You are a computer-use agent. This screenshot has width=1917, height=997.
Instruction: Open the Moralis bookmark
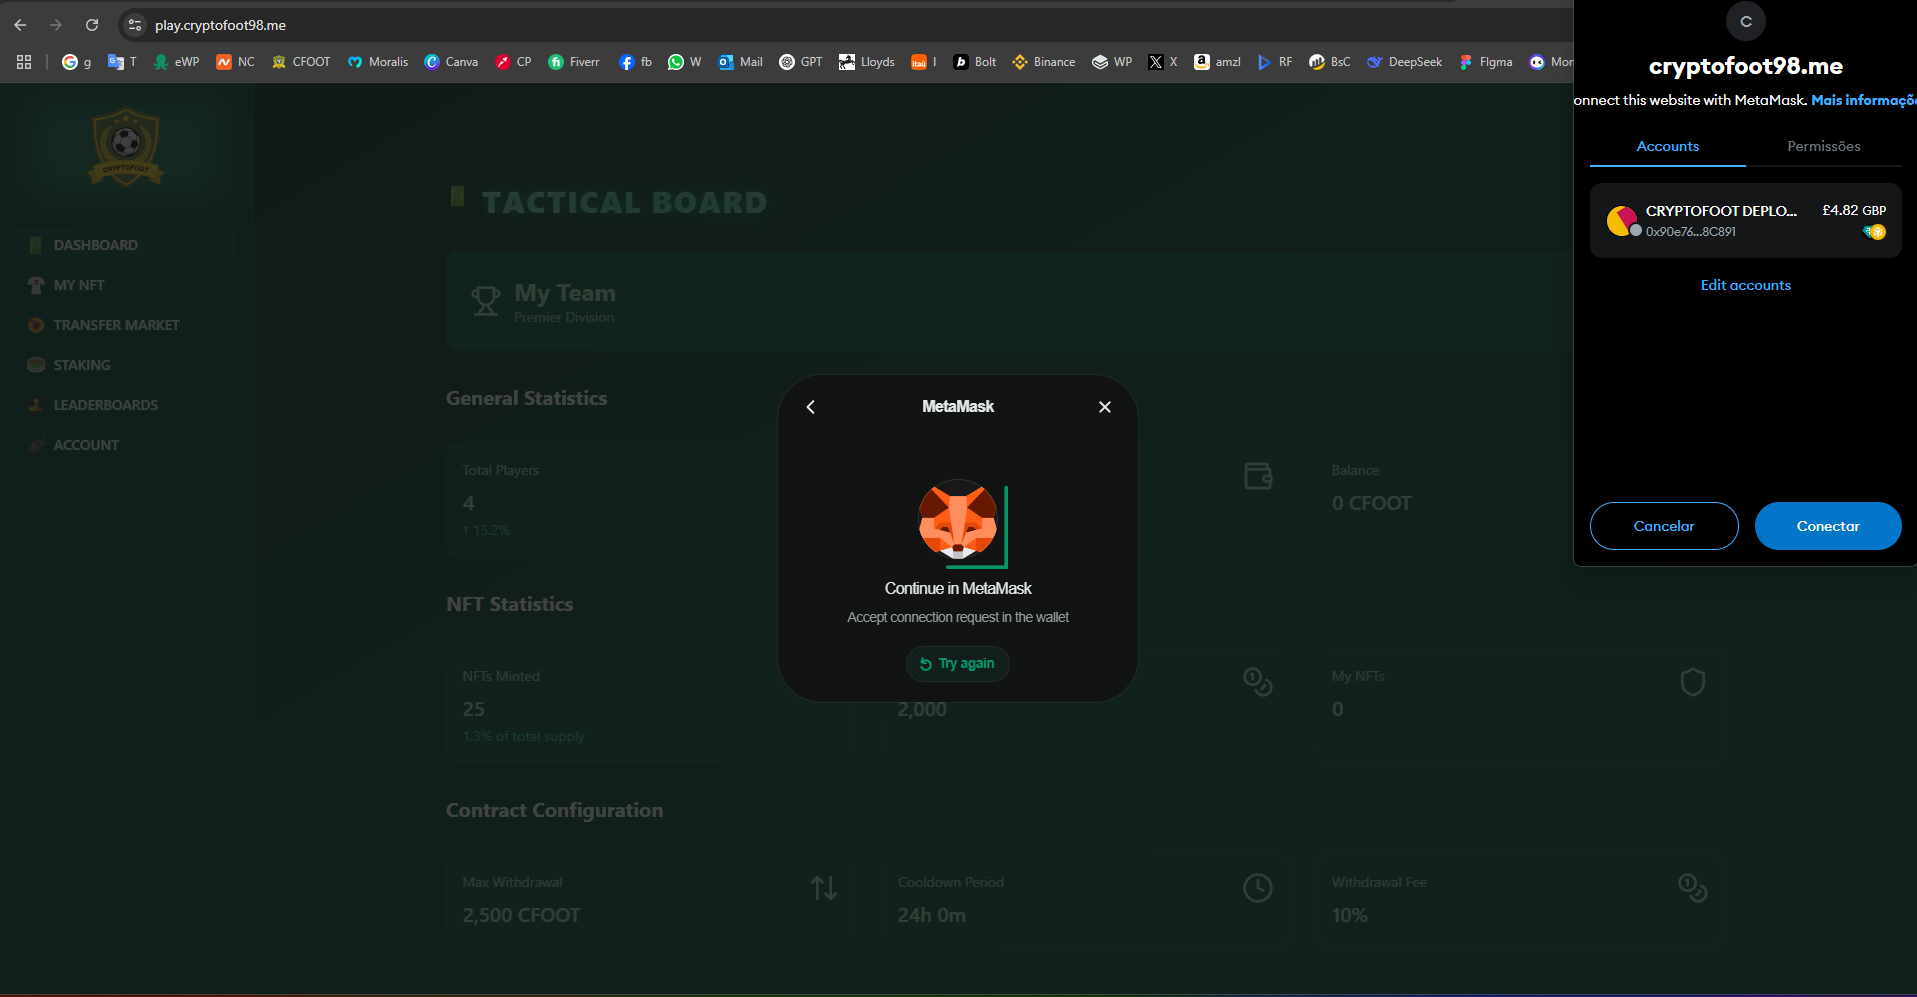(x=378, y=62)
